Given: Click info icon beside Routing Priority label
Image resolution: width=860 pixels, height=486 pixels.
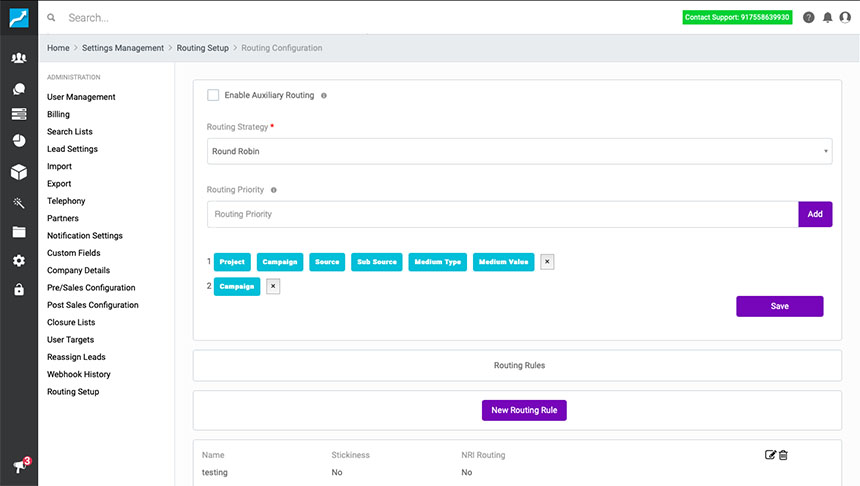Looking at the screenshot, I should [274, 190].
